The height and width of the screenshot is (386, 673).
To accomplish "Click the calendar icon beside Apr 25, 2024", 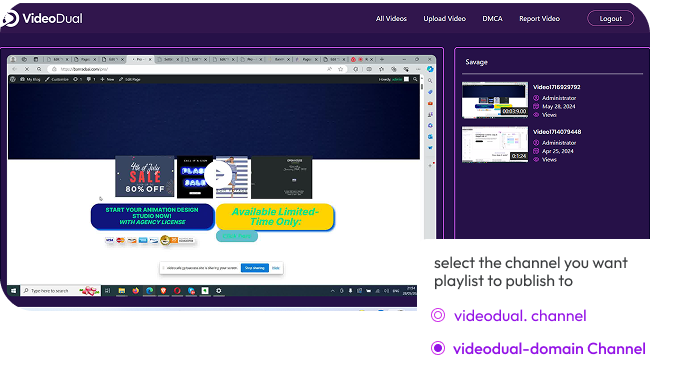I will [x=536, y=151].
